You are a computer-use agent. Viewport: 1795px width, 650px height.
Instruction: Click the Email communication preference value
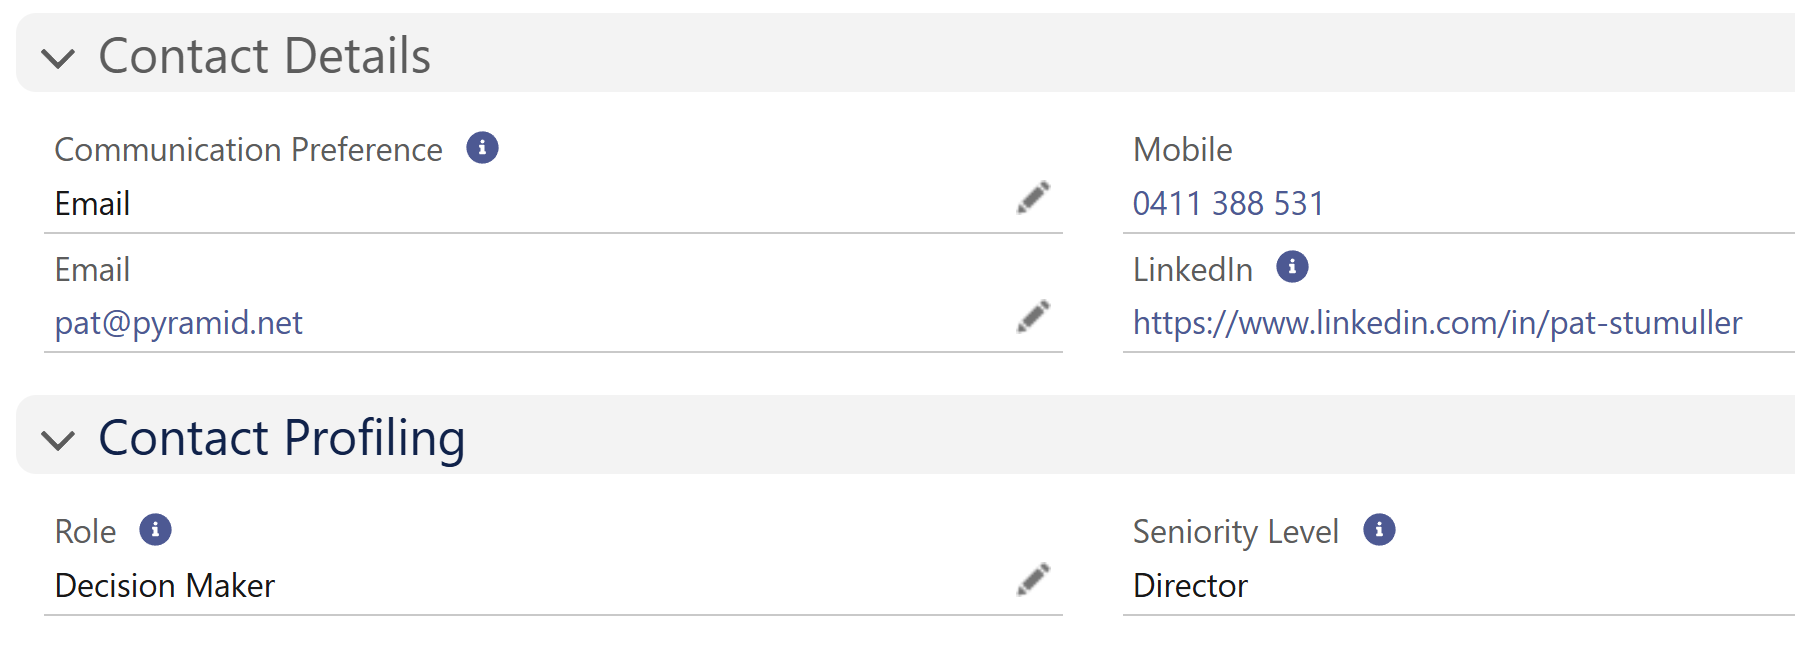pyautogui.click(x=92, y=204)
